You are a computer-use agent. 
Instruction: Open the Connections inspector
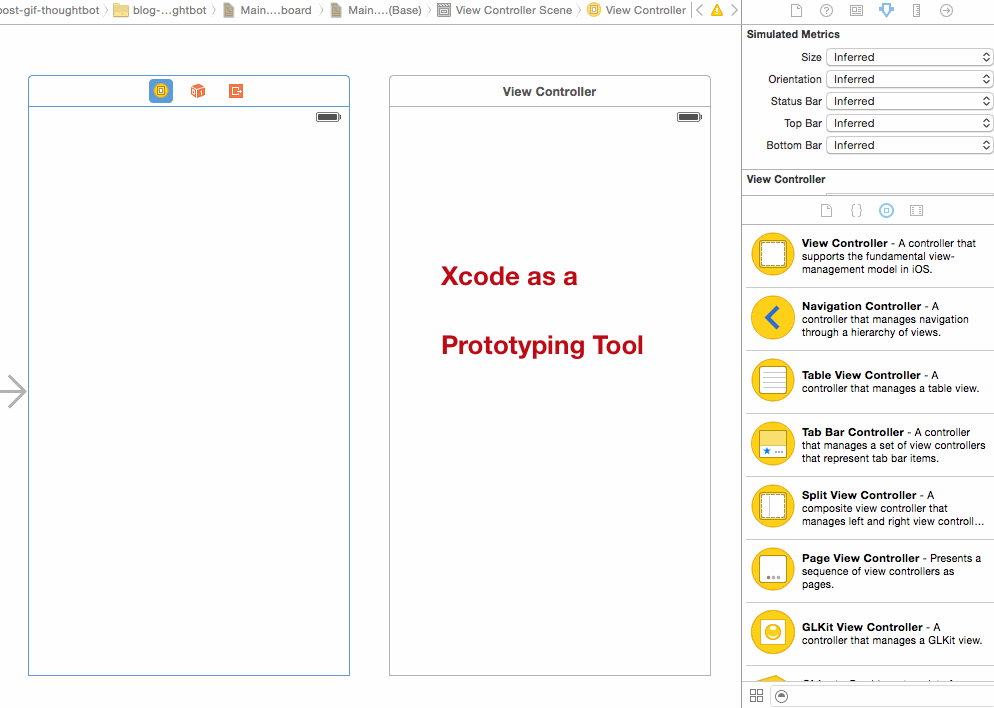[x=946, y=11]
